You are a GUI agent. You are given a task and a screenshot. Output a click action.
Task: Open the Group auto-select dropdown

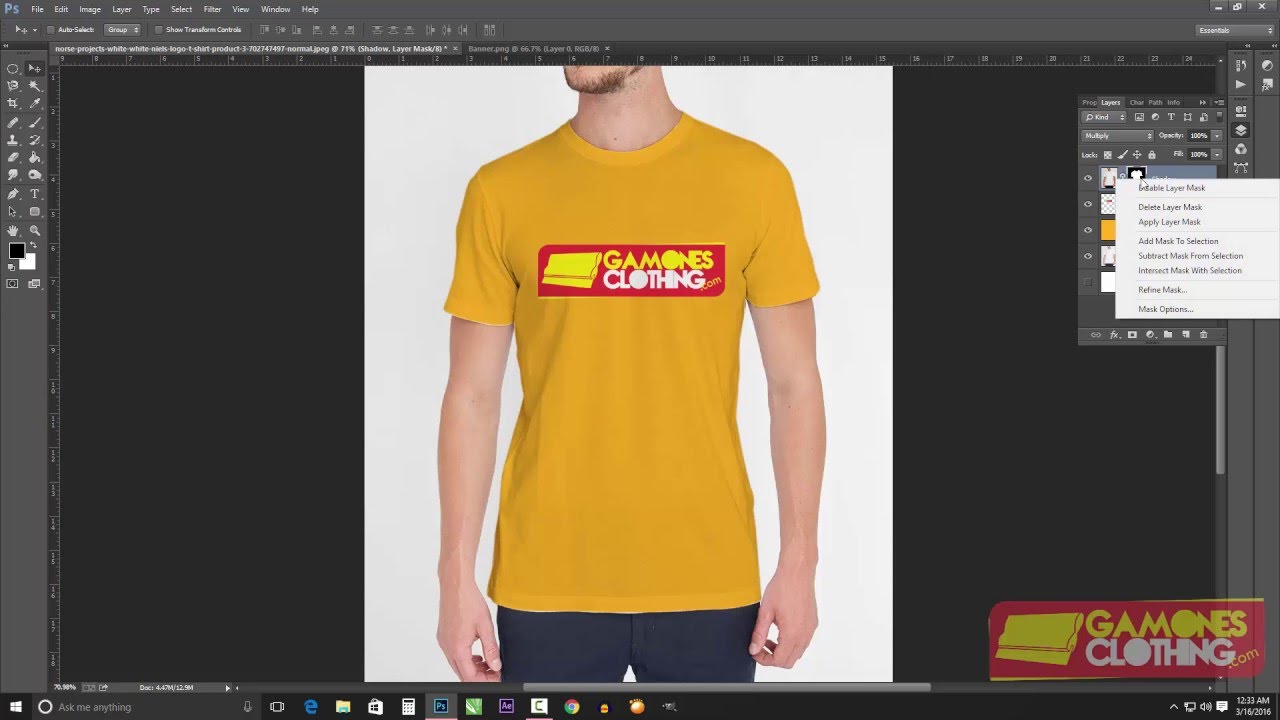click(123, 30)
